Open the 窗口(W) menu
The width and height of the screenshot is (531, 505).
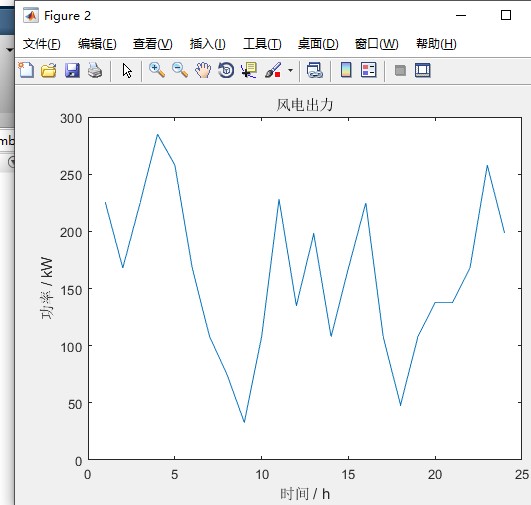coord(376,44)
